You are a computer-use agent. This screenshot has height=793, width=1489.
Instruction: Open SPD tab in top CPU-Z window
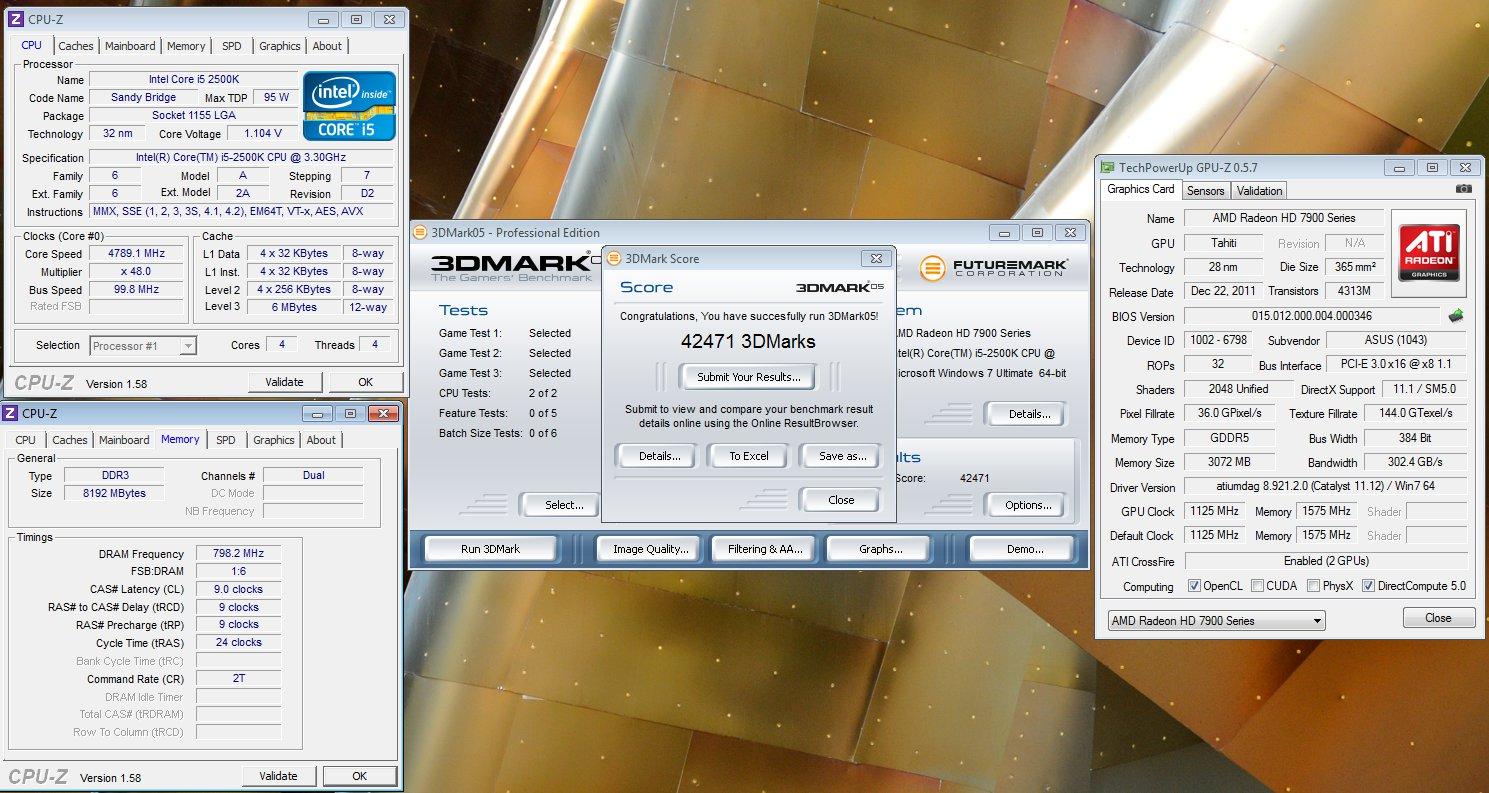point(231,46)
